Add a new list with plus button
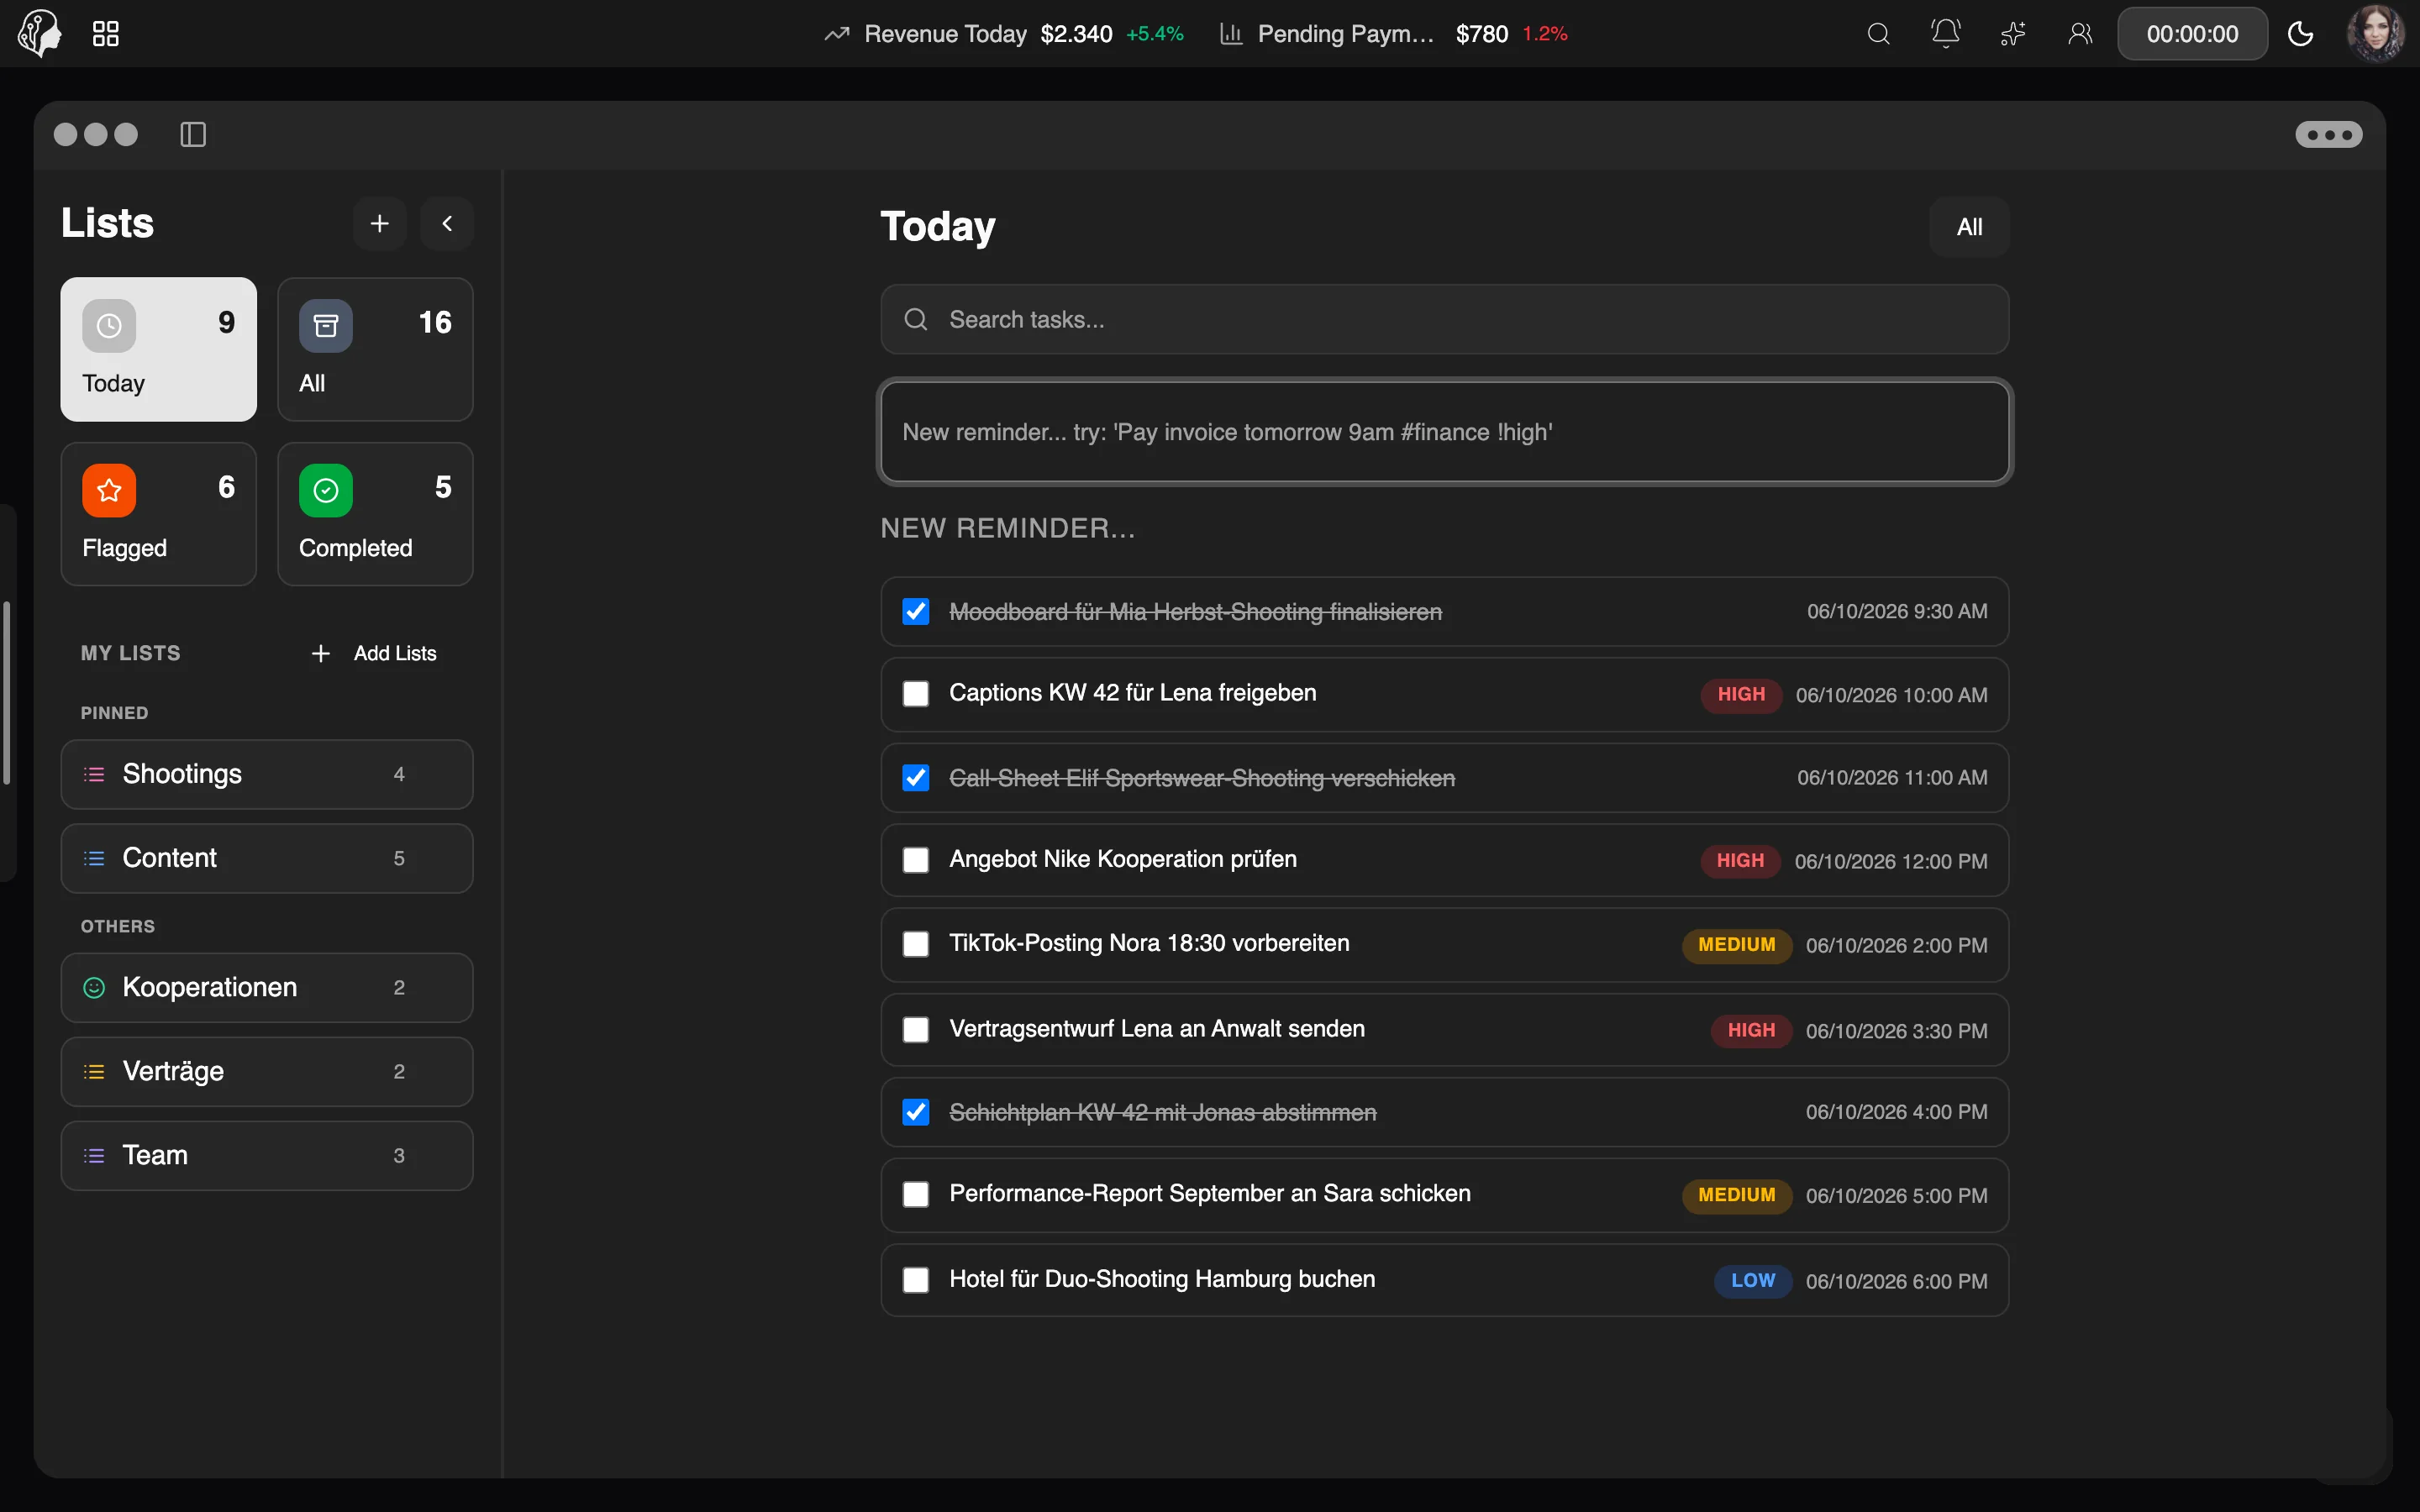 coord(379,223)
